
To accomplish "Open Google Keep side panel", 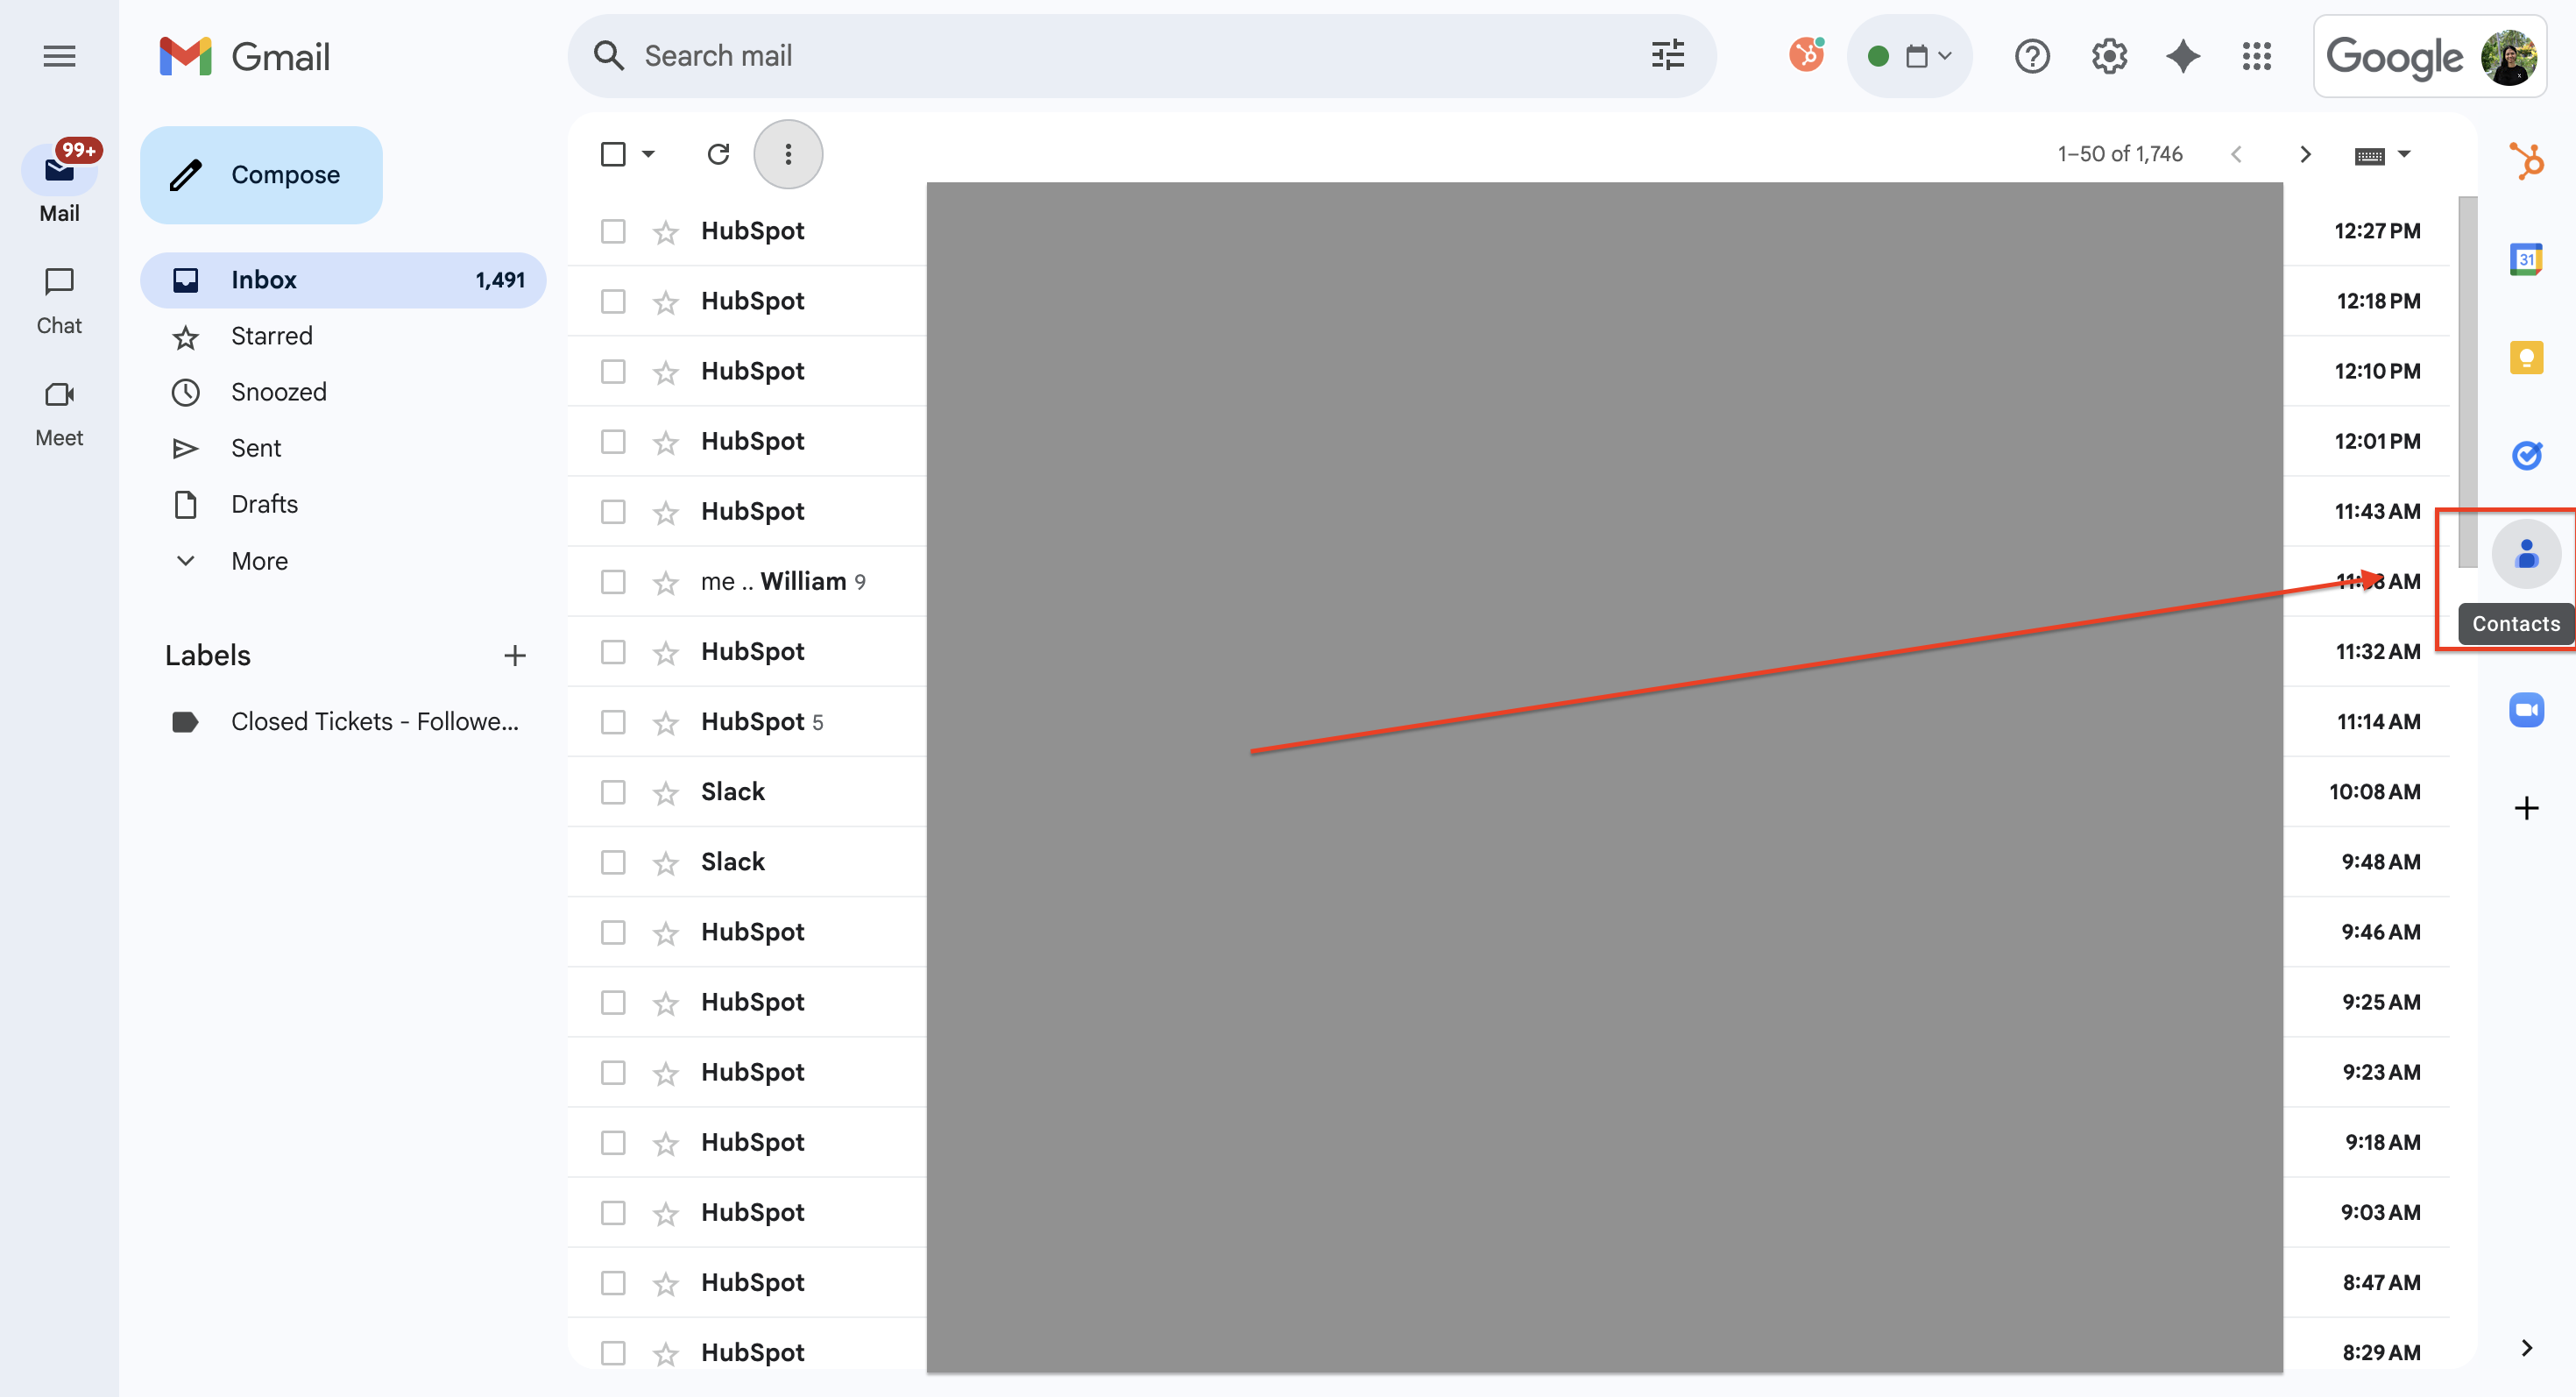I will (2526, 357).
